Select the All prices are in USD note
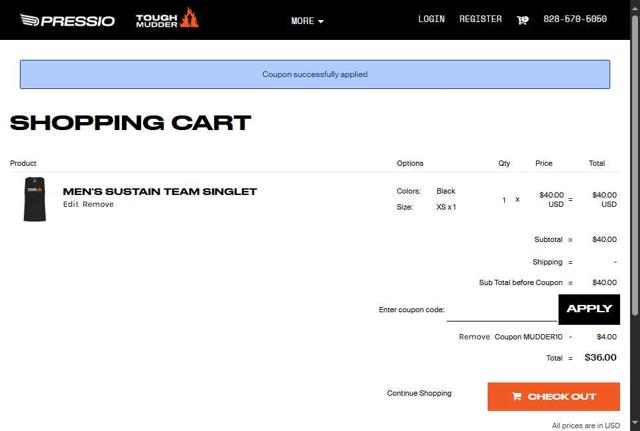The height and width of the screenshot is (431, 640). [x=586, y=426]
